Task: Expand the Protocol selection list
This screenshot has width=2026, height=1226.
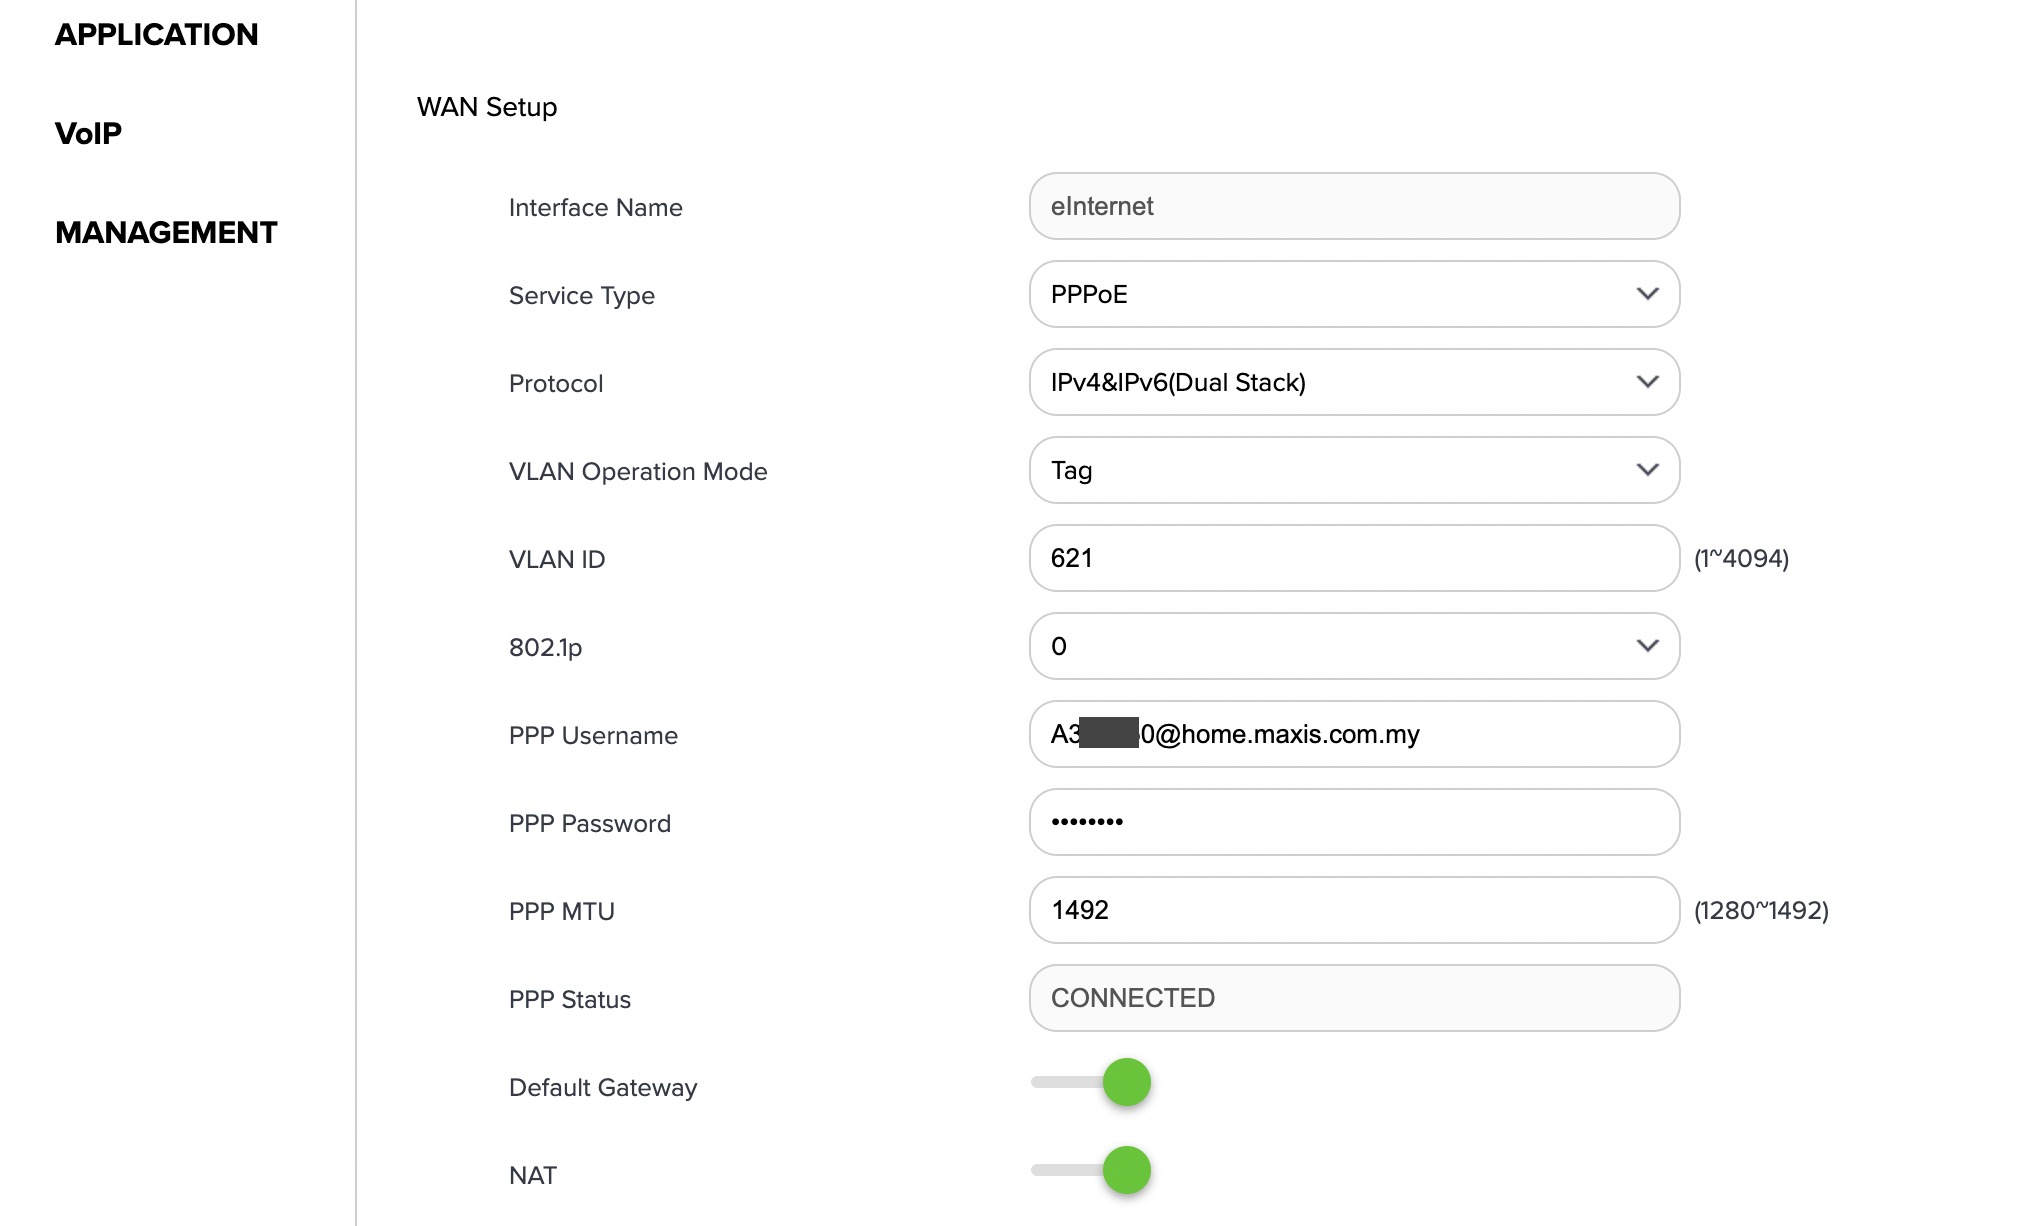Action: 1353,382
